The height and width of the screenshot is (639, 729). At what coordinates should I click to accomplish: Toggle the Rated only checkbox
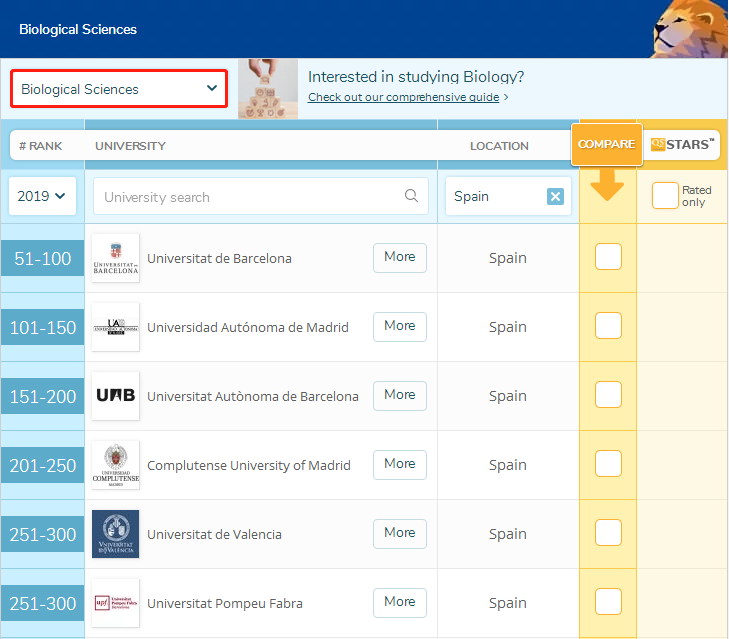pos(665,196)
